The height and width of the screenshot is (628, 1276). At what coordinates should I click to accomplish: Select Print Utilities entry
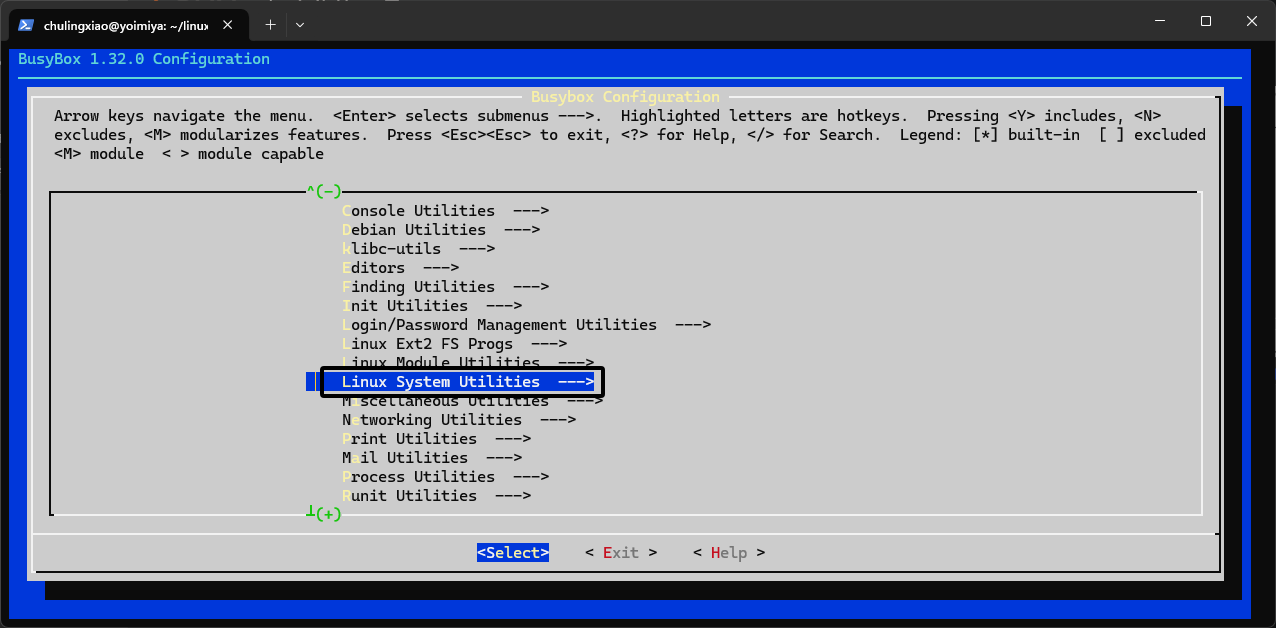pos(436,439)
